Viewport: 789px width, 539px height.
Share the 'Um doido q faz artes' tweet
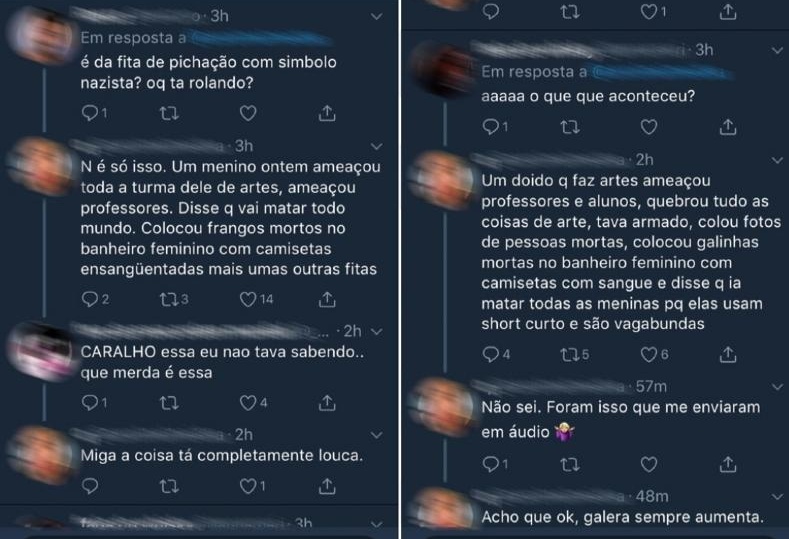coord(728,355)
